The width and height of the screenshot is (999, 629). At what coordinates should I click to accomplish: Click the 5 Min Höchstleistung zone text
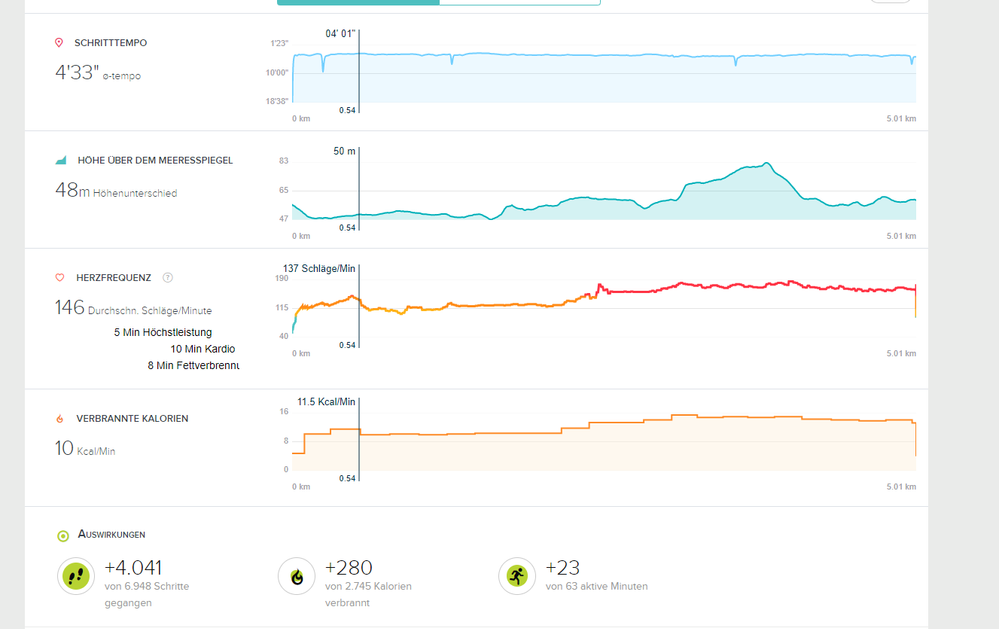(163, 332)
